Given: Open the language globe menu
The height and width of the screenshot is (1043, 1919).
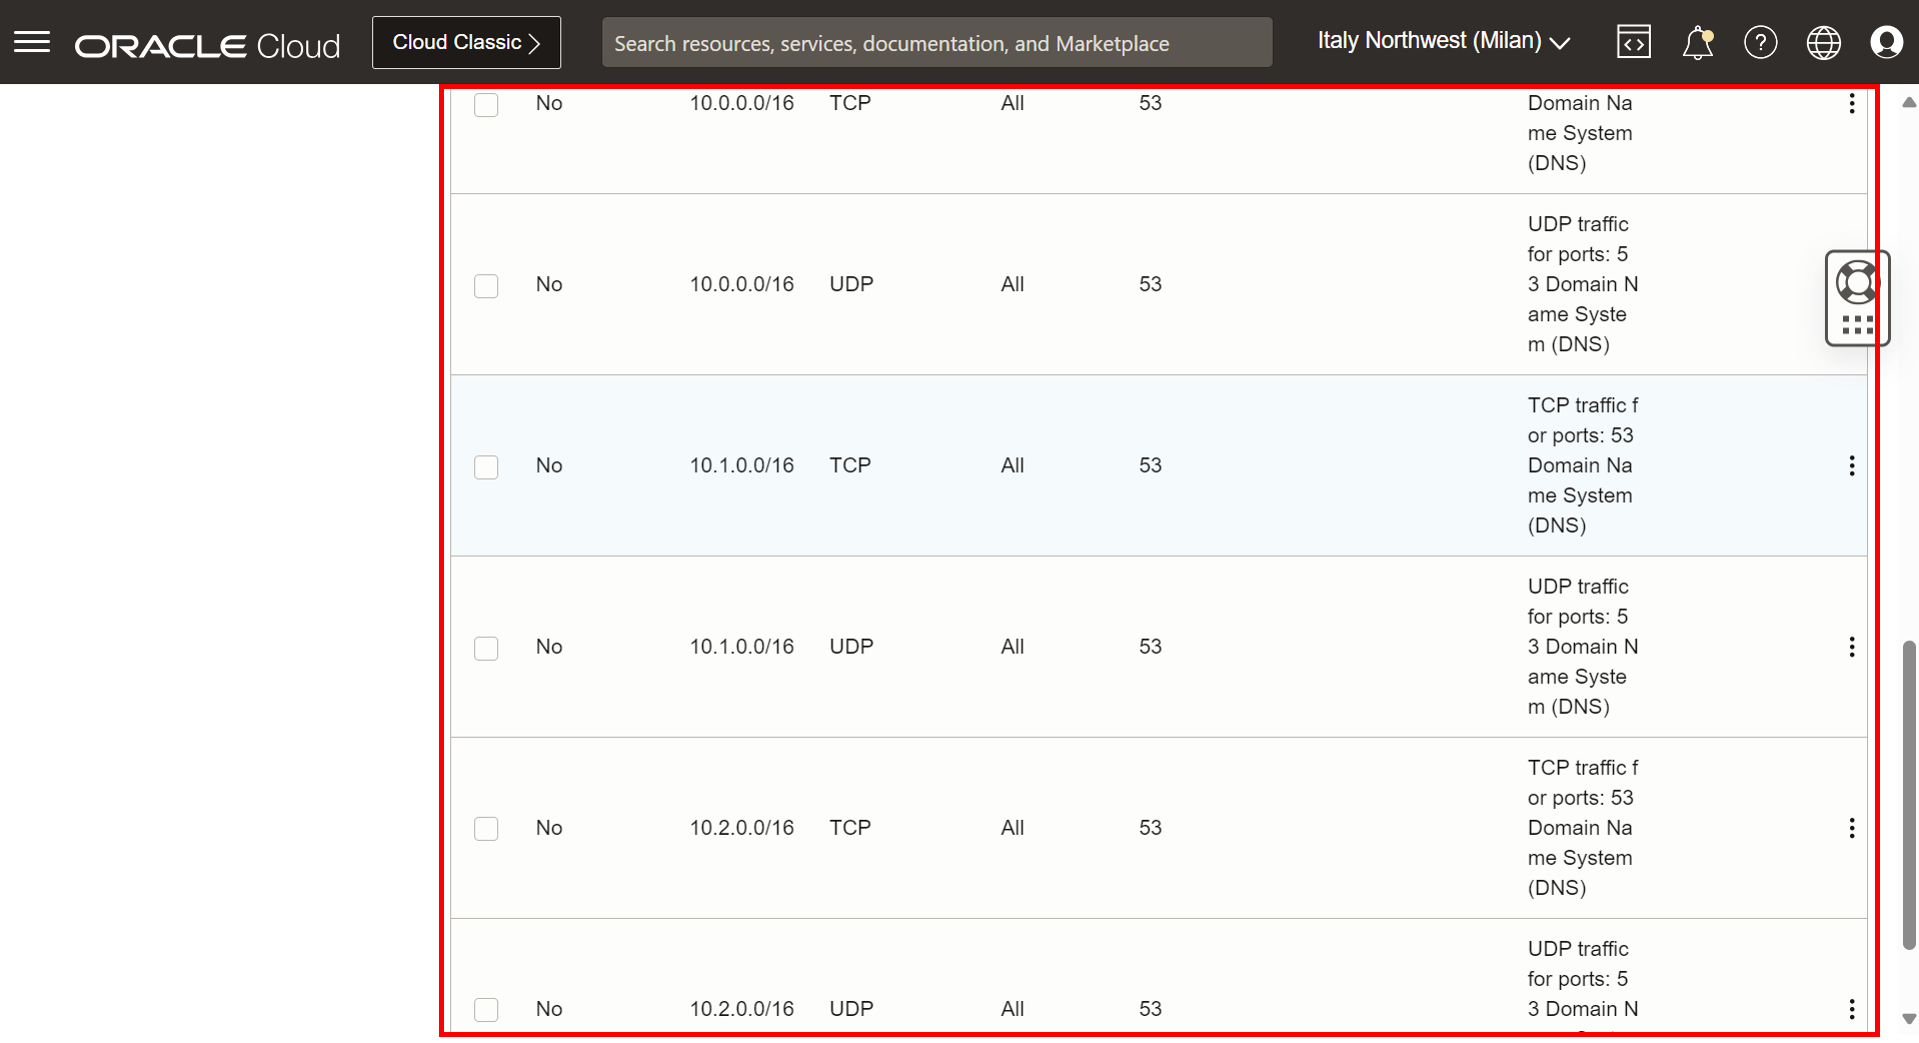Looking at the screenshot, I should [x=1823, y=42].
